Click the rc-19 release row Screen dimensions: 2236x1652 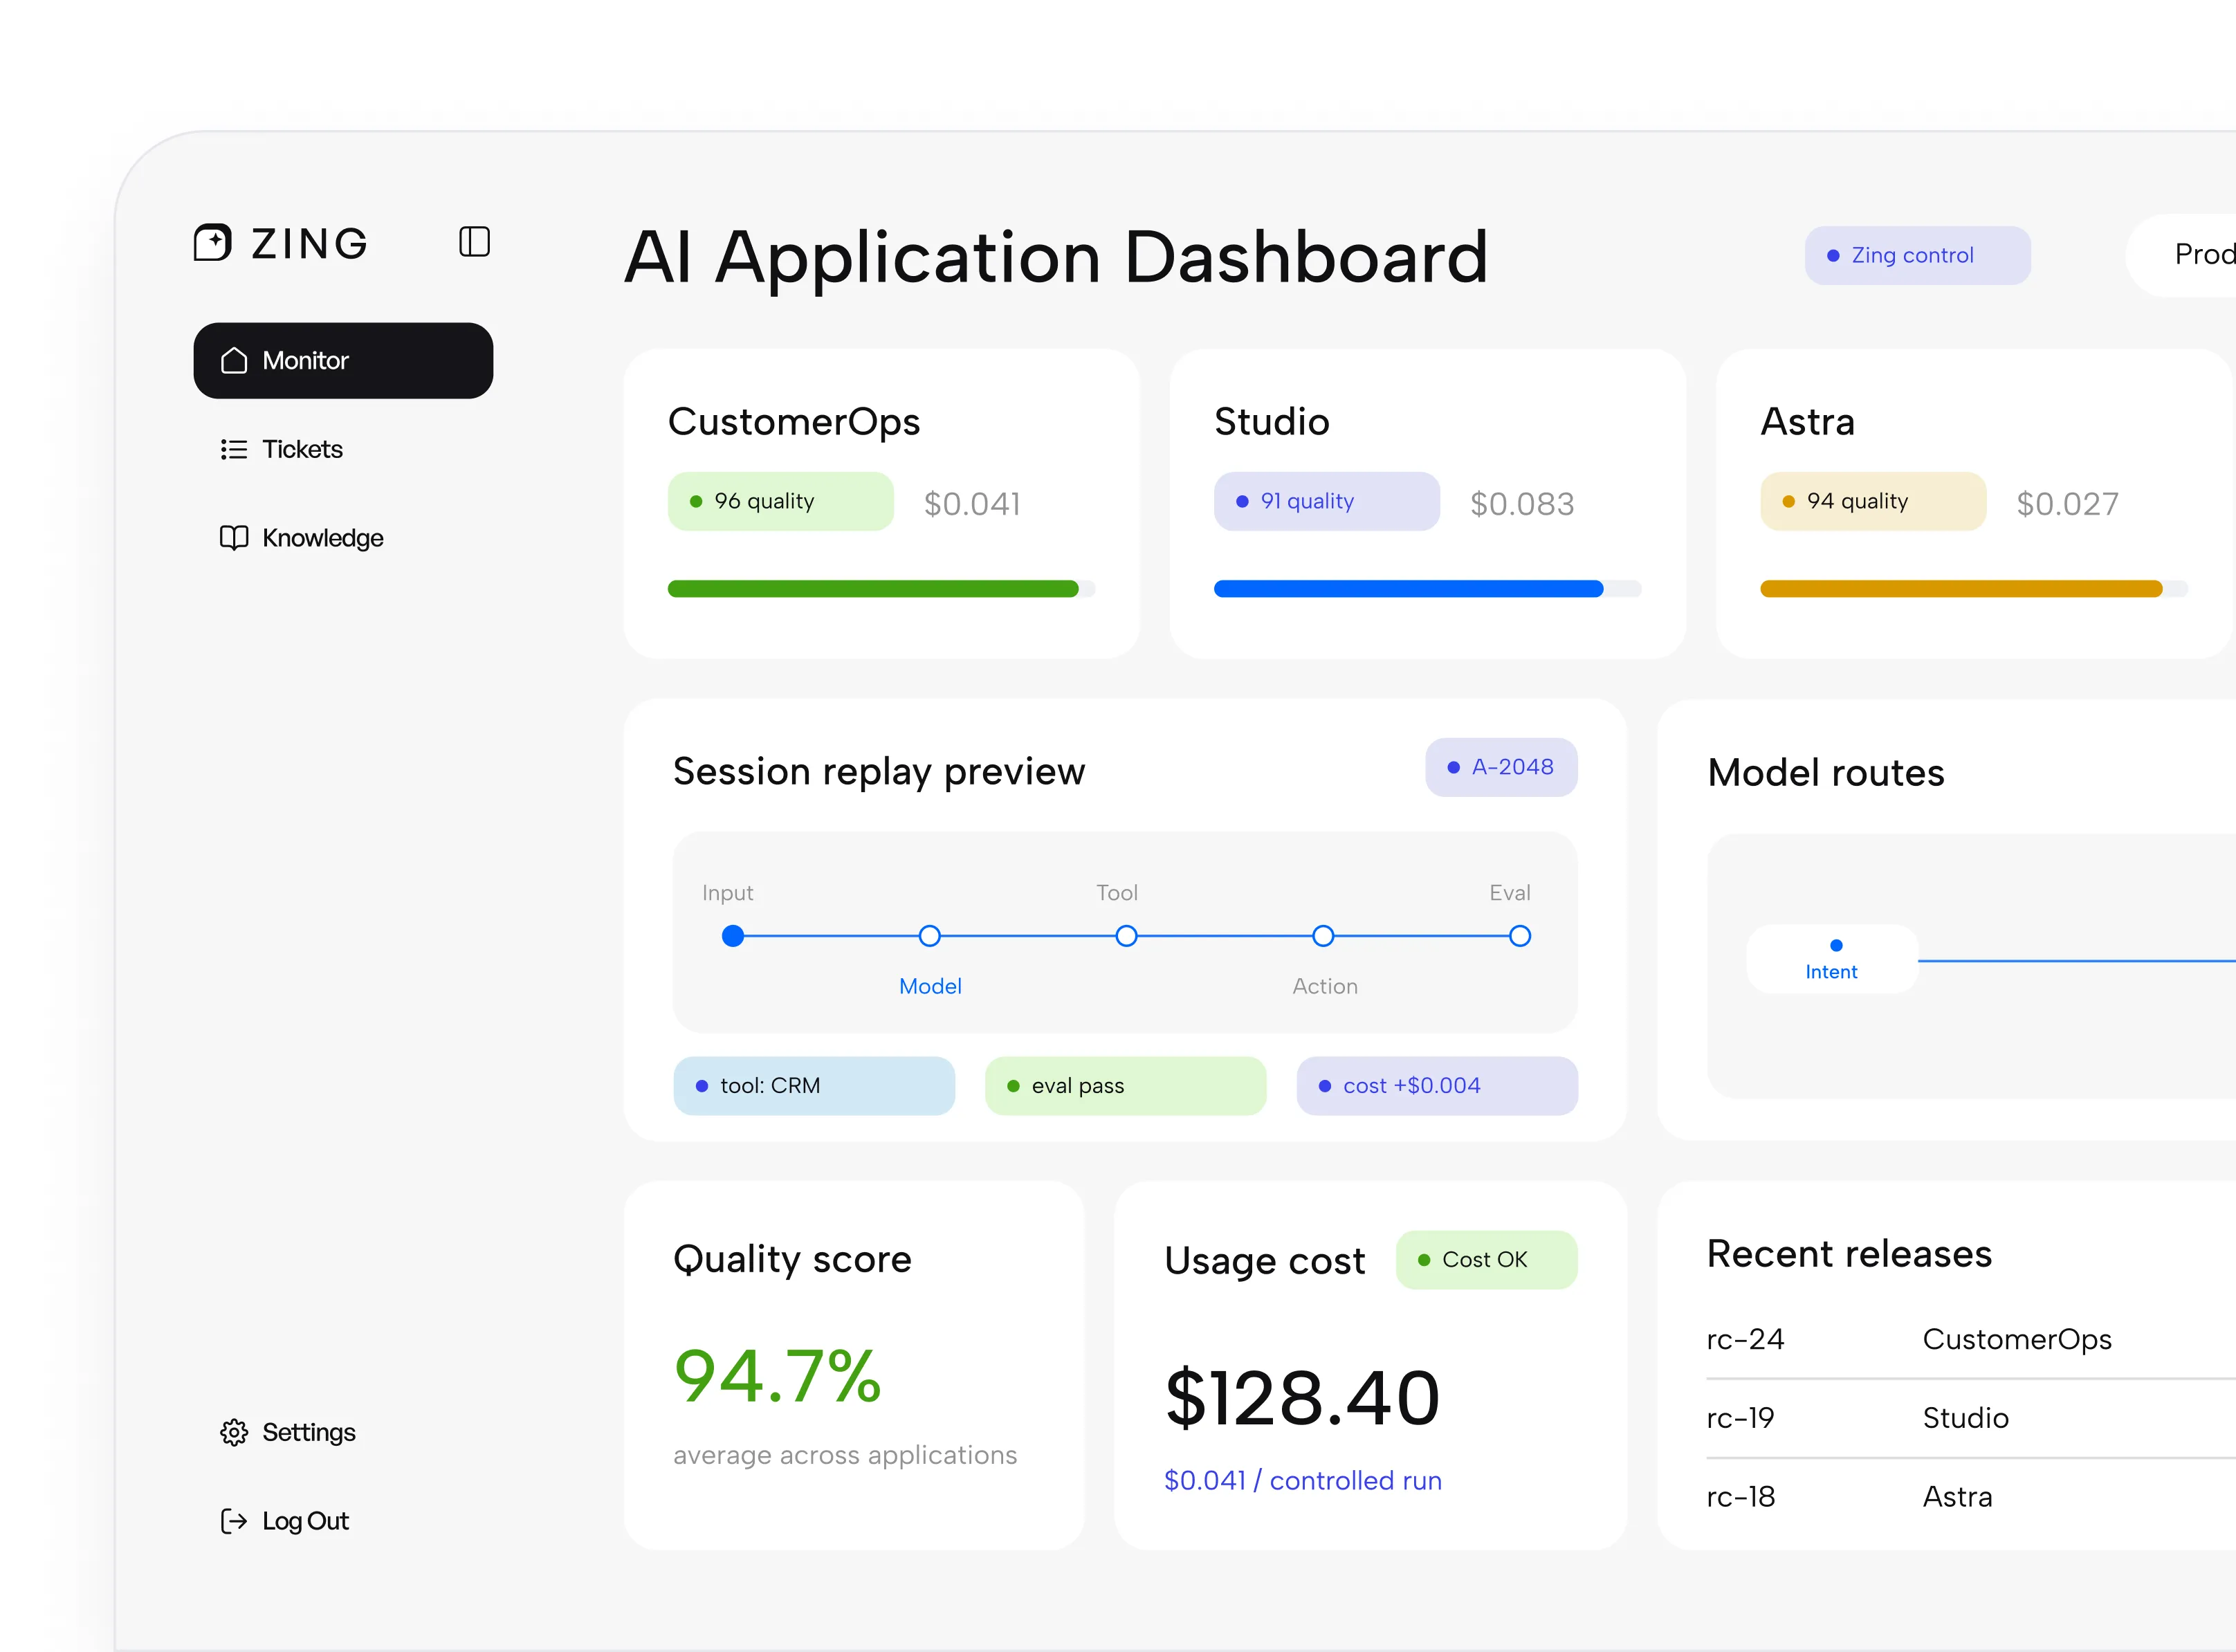click(1971, 1419)
